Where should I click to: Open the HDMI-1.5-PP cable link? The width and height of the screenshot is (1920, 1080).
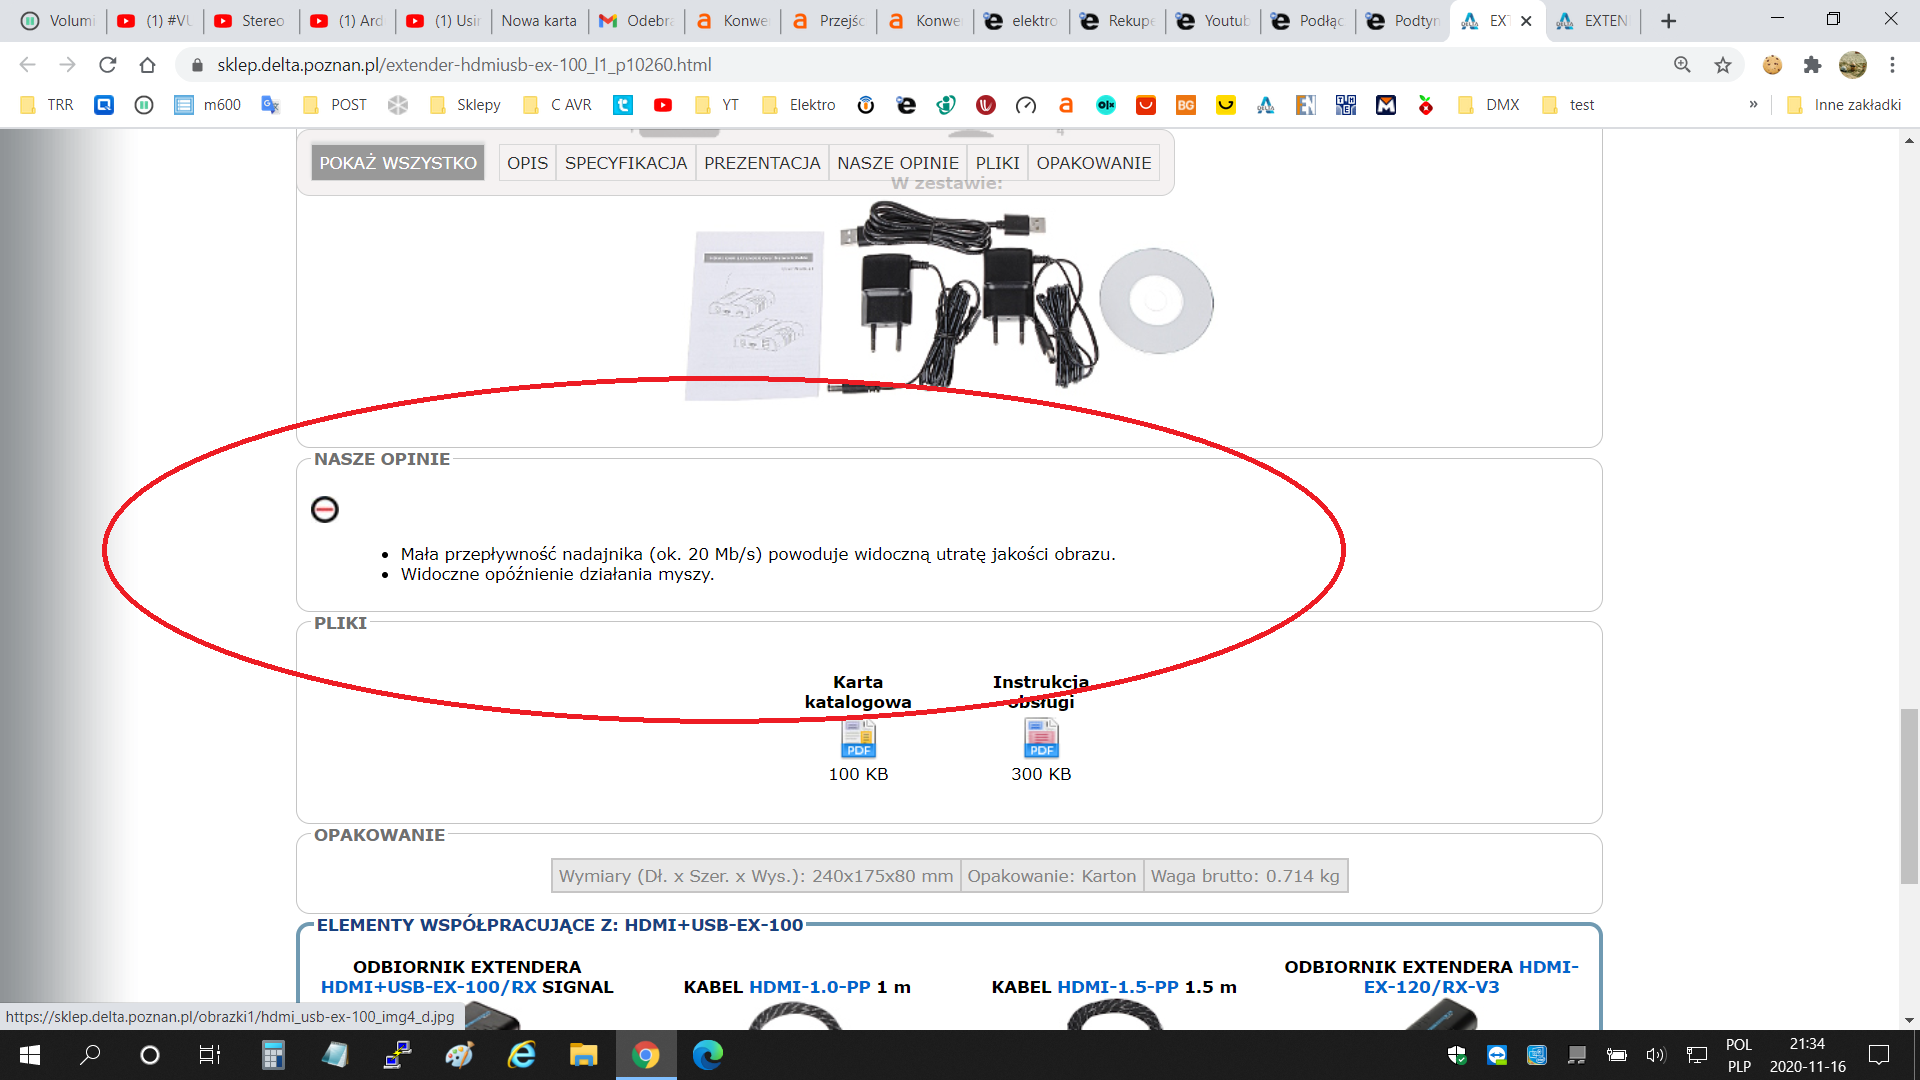point(1118,987)
